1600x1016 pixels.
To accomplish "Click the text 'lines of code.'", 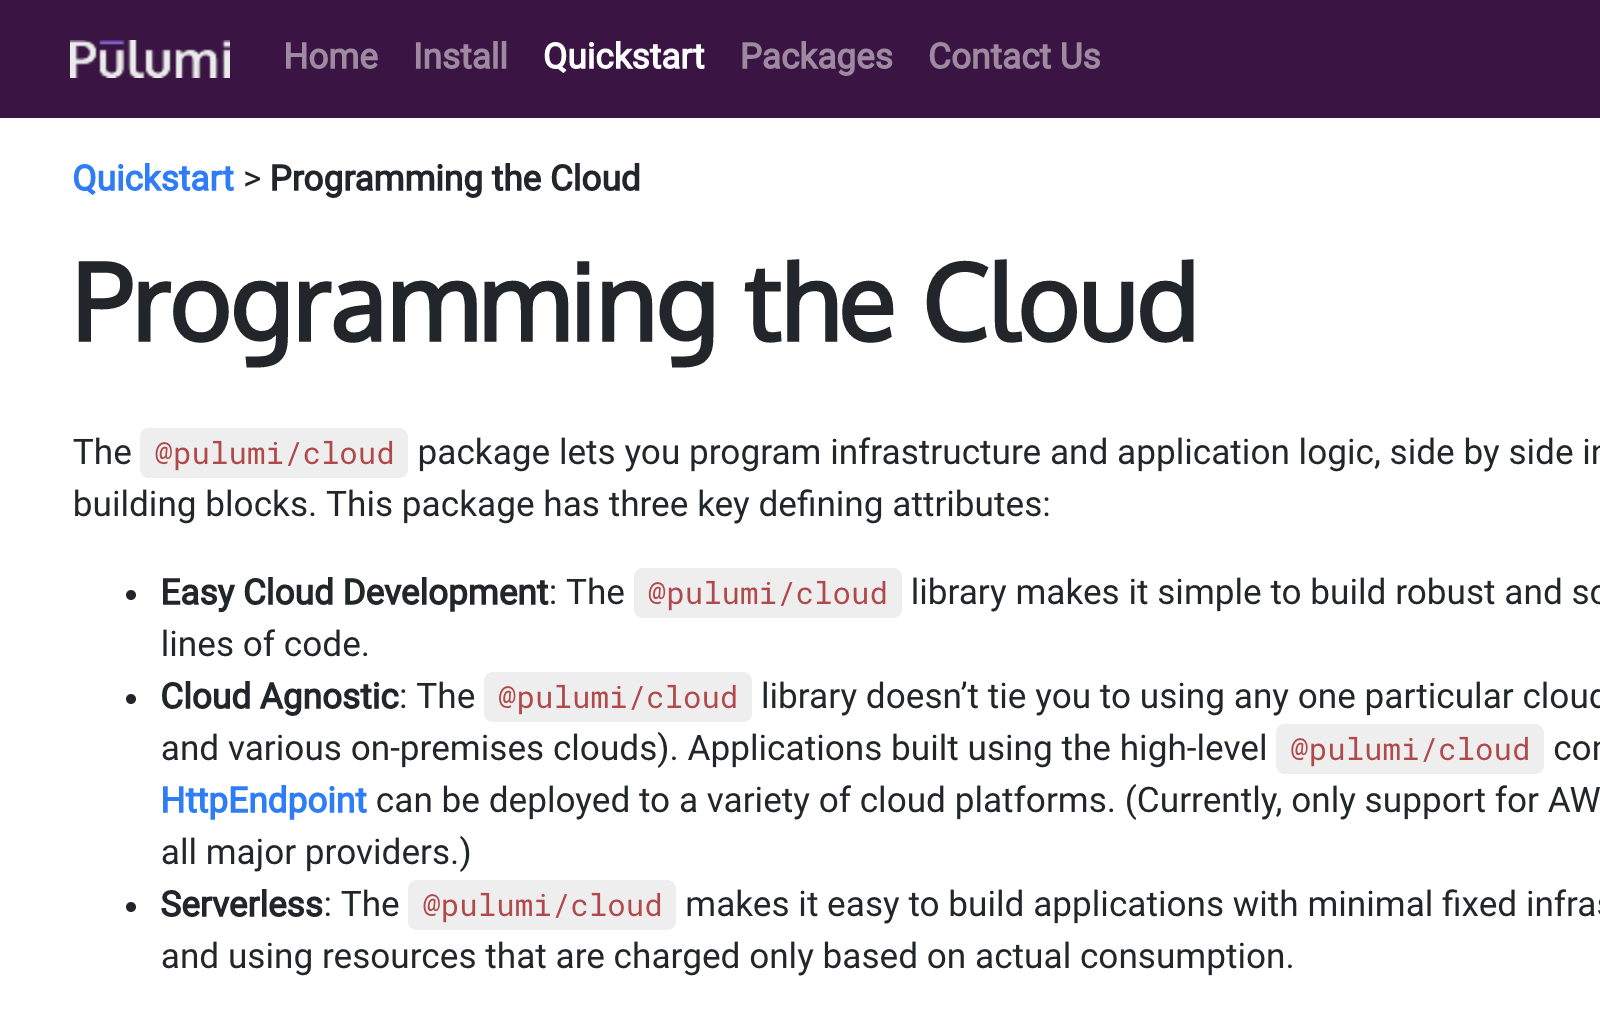I will [265, 645].
